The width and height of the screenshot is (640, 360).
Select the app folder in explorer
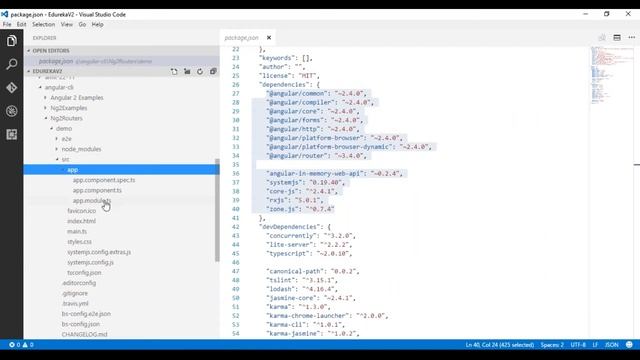(121, 169)
